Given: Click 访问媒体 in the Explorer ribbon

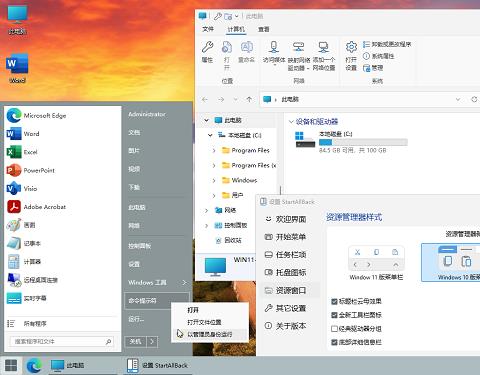Looking at the screenshot, I should click(274, 52).
